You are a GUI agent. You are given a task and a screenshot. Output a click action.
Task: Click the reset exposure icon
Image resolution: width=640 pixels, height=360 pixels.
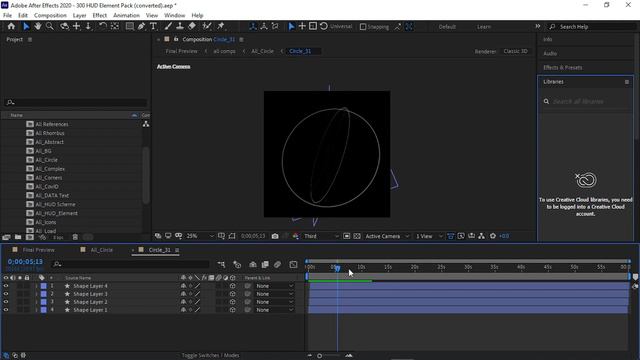(x=493, y=236)
